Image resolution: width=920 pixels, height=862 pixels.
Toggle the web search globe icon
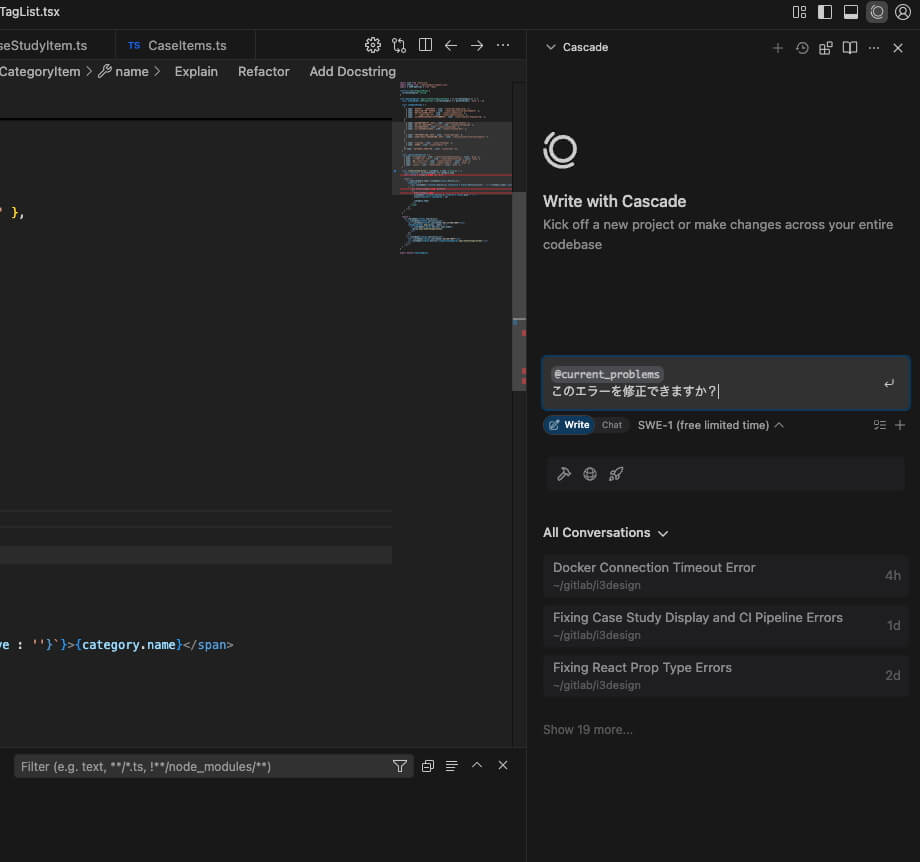tap(590, 474)
